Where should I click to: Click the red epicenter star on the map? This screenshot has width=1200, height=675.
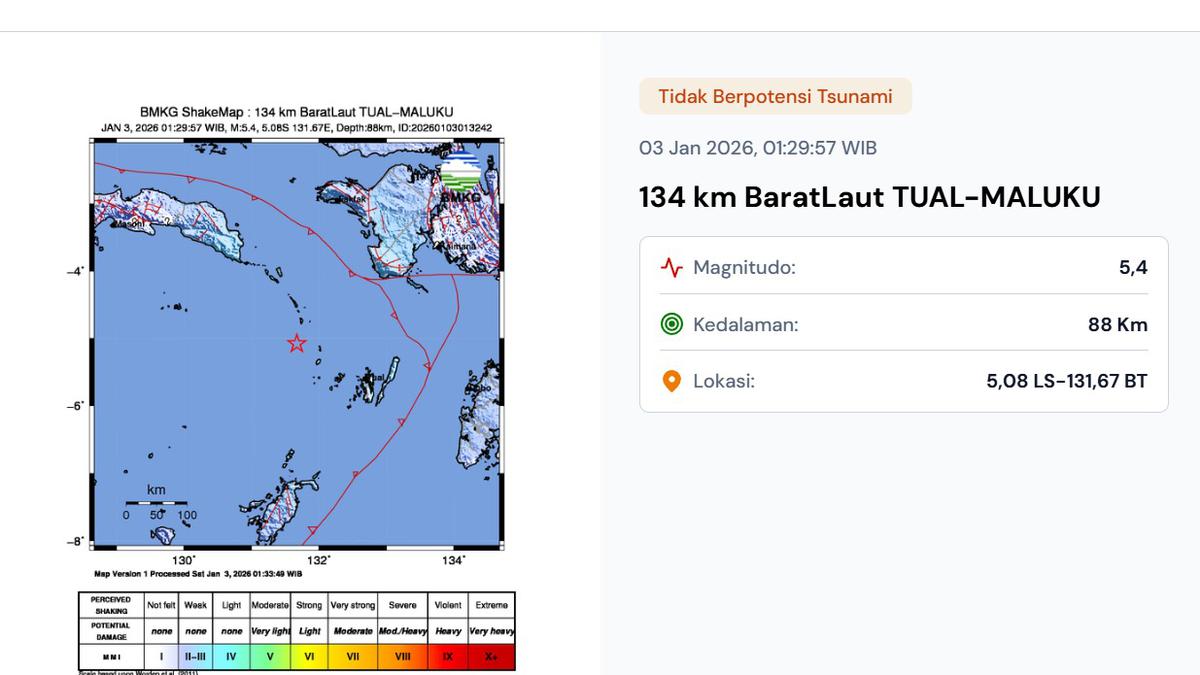[297, 344]
